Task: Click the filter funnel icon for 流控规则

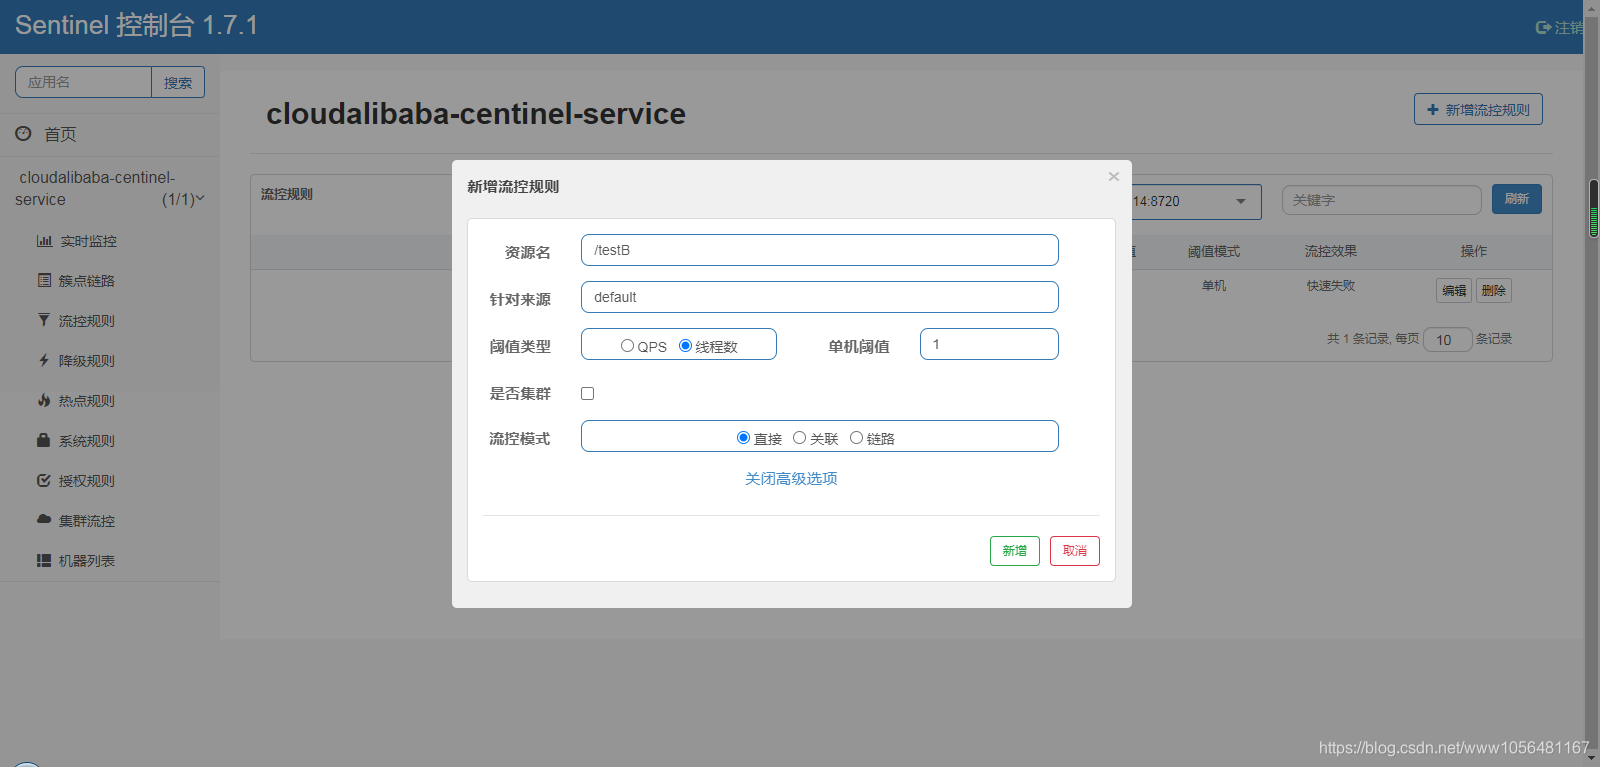Action: pos(44,320)
